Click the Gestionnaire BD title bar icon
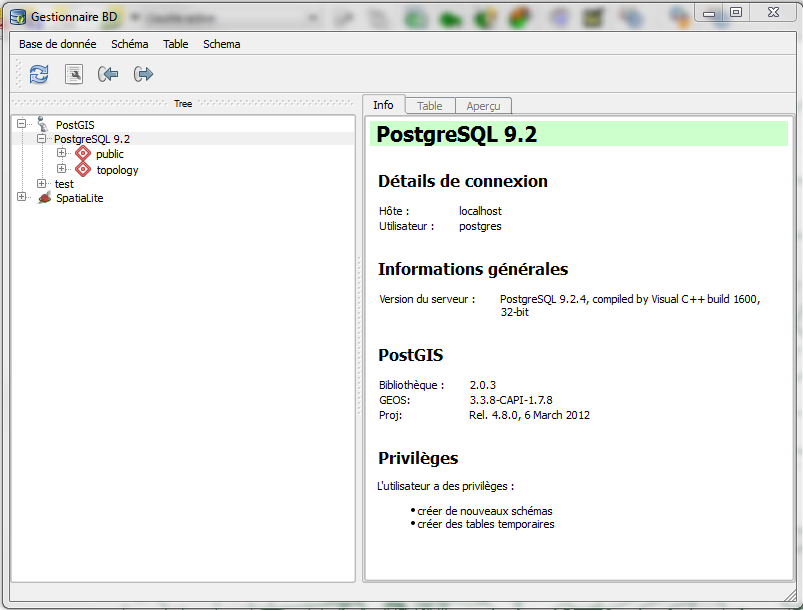The image size is (803, 610). click(x=18, y=17)
